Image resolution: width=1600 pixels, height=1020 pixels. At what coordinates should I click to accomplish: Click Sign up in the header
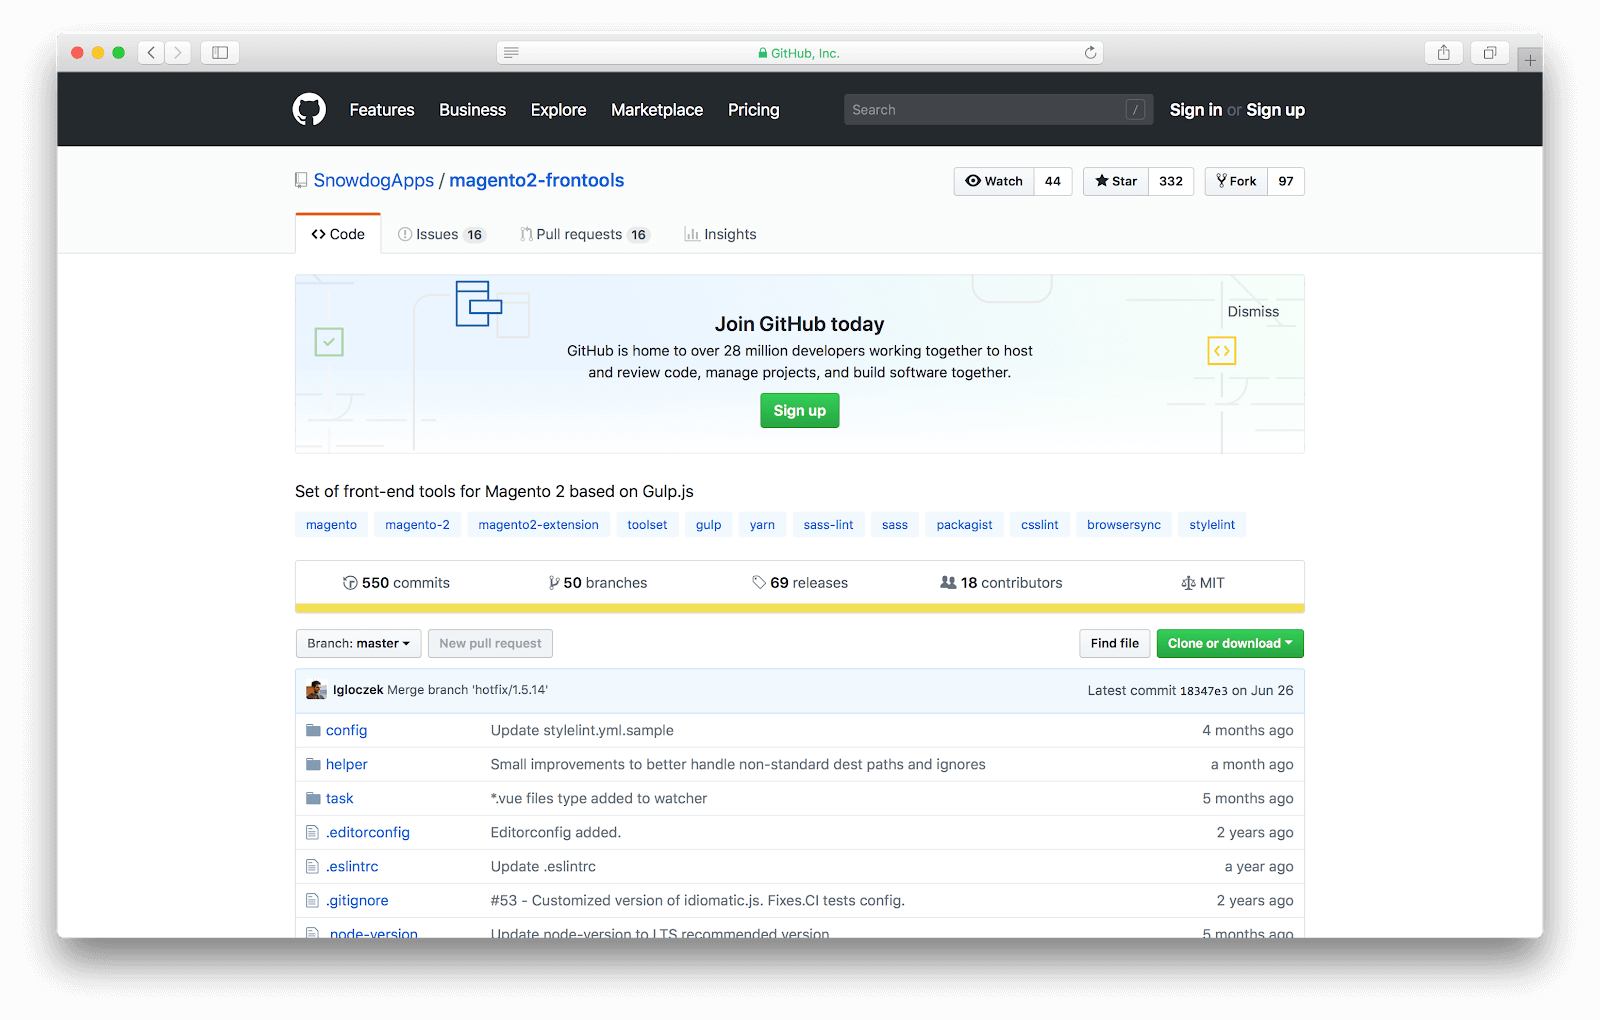click(1275, 110)
